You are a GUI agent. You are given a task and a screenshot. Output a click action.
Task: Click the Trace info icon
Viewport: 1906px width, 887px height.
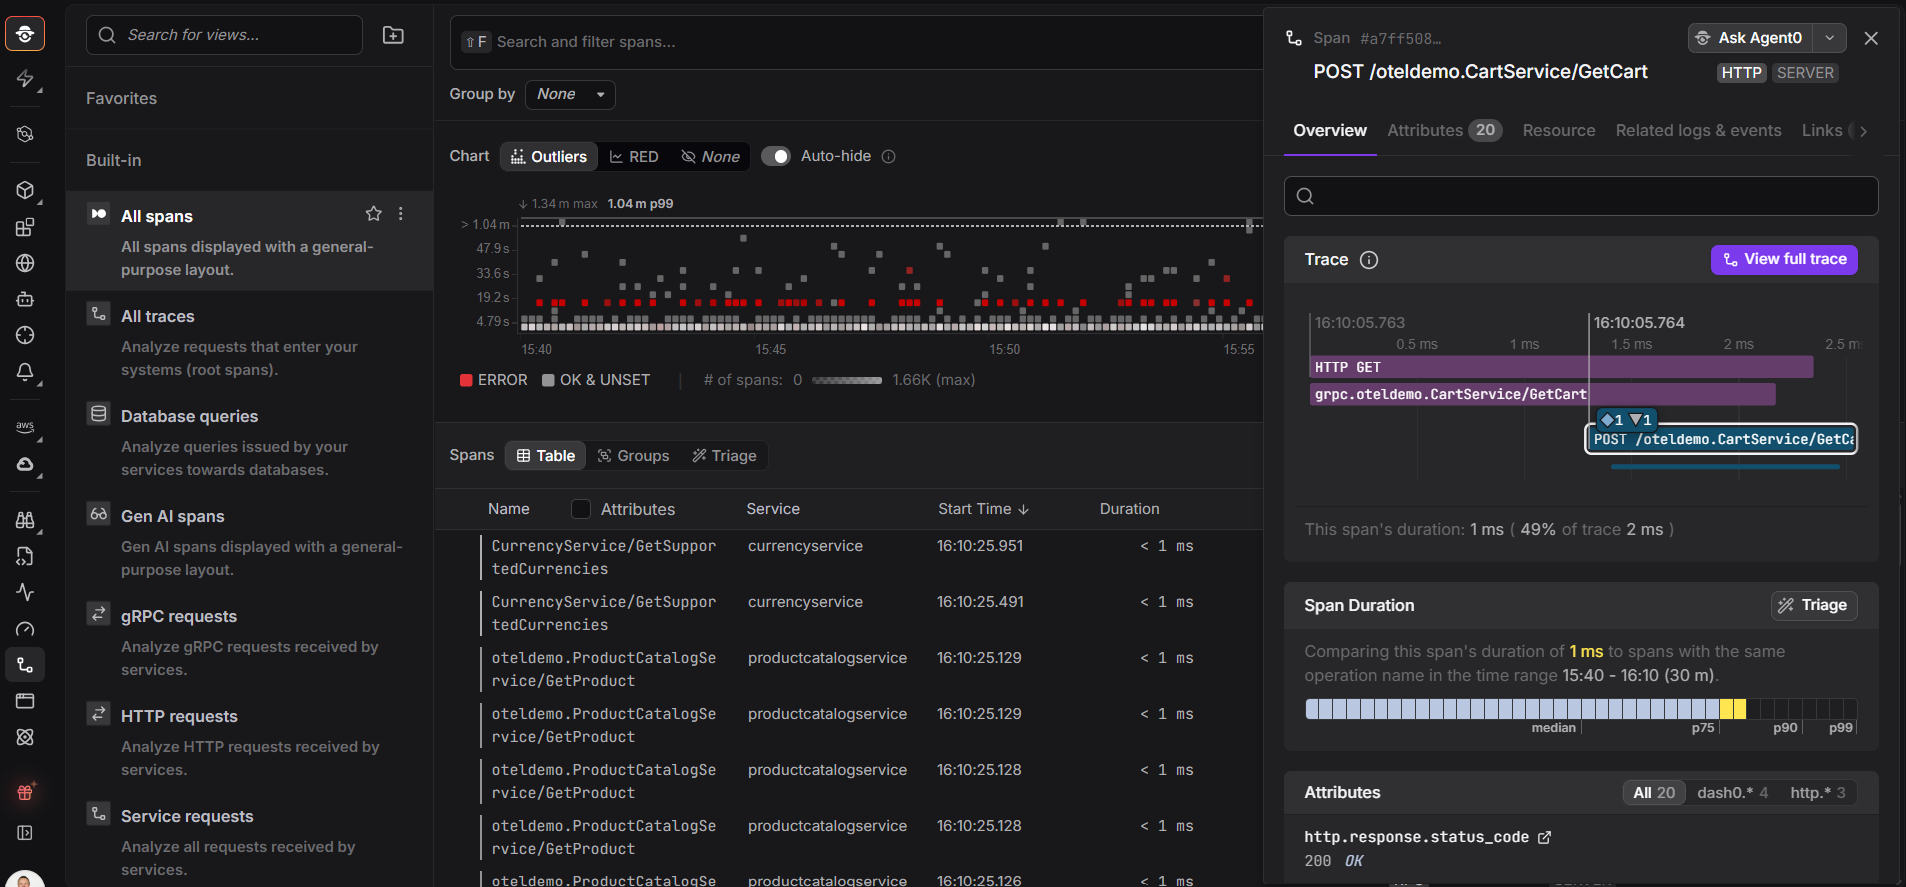click(1369, 260)
